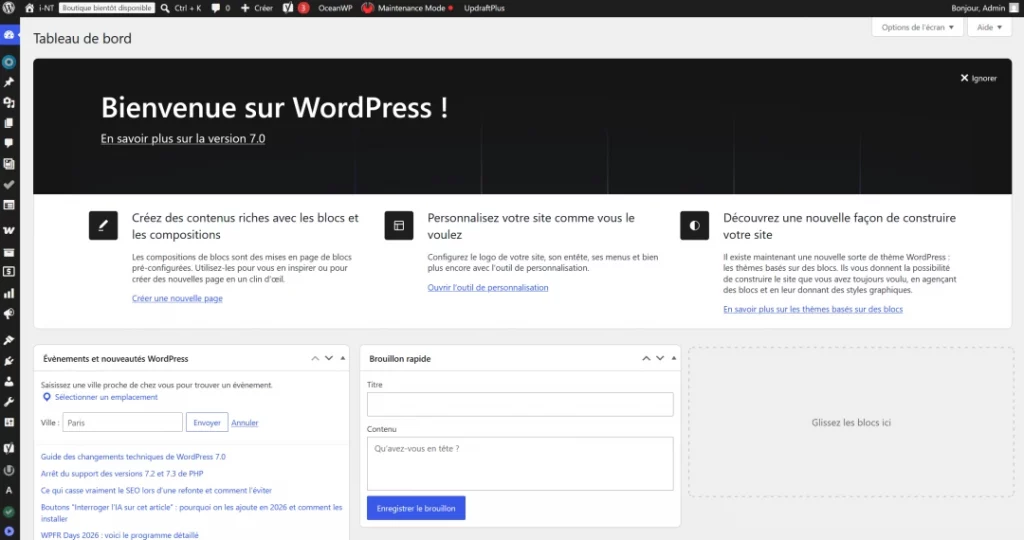Click the blue play-circle icon in sidebar
Image resolution: width=1024 pixels, height=540 pixels.
[x=9, y=532]
